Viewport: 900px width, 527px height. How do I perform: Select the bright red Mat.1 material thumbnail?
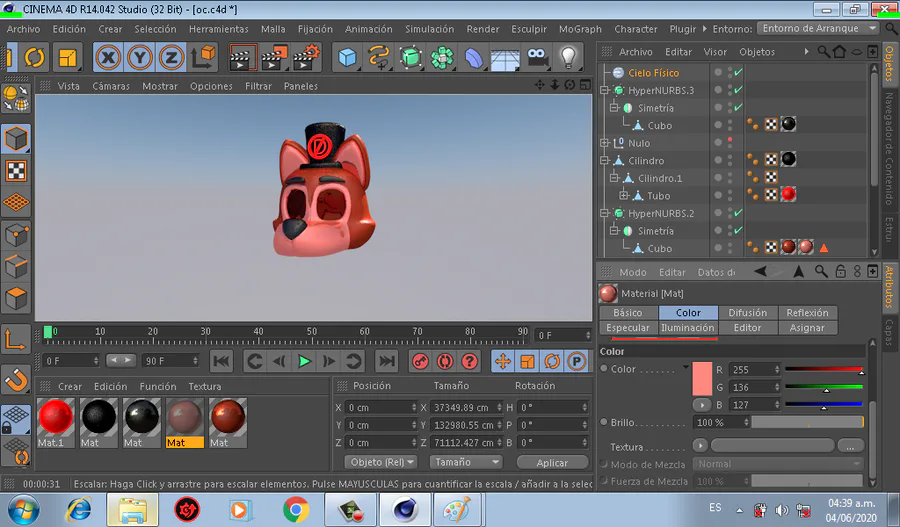point(56,418)
